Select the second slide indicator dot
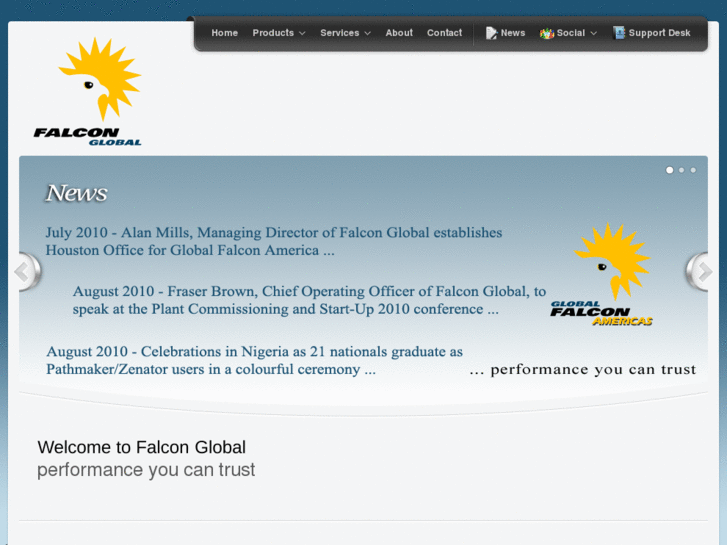This screenshot has width=727, height=545. click(x=682, y=170)
